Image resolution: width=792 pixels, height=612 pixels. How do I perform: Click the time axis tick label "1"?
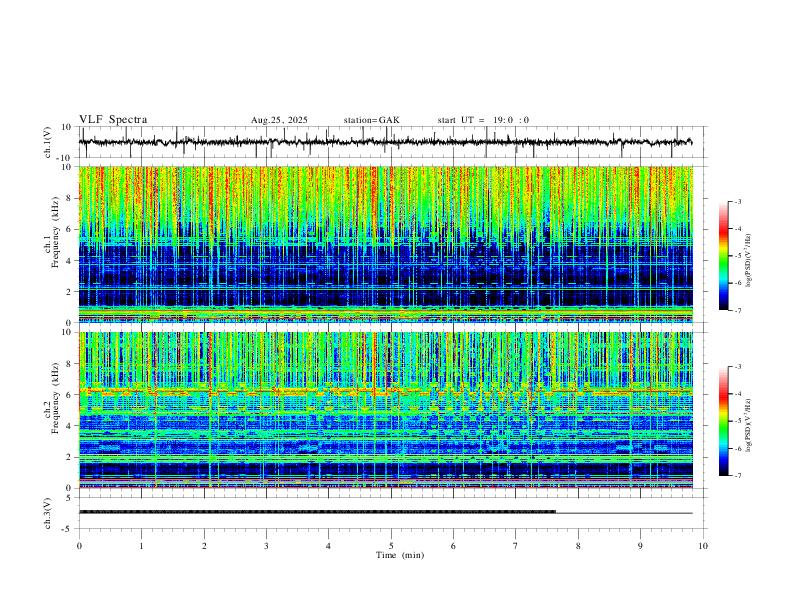141,546
